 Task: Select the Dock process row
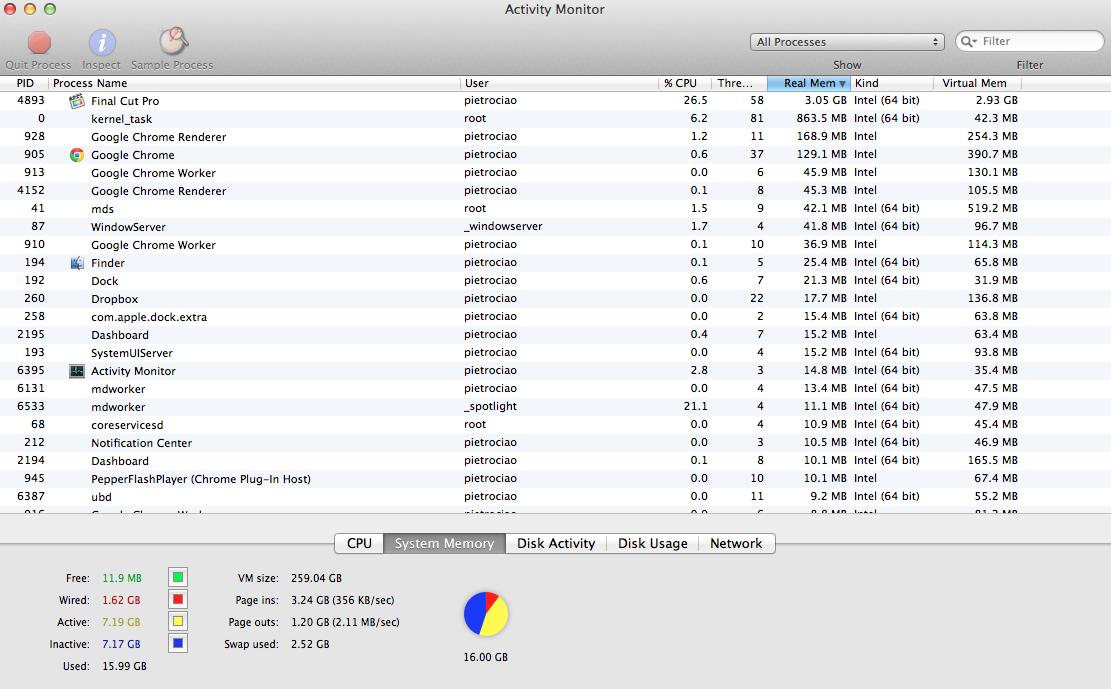point(556,281)
